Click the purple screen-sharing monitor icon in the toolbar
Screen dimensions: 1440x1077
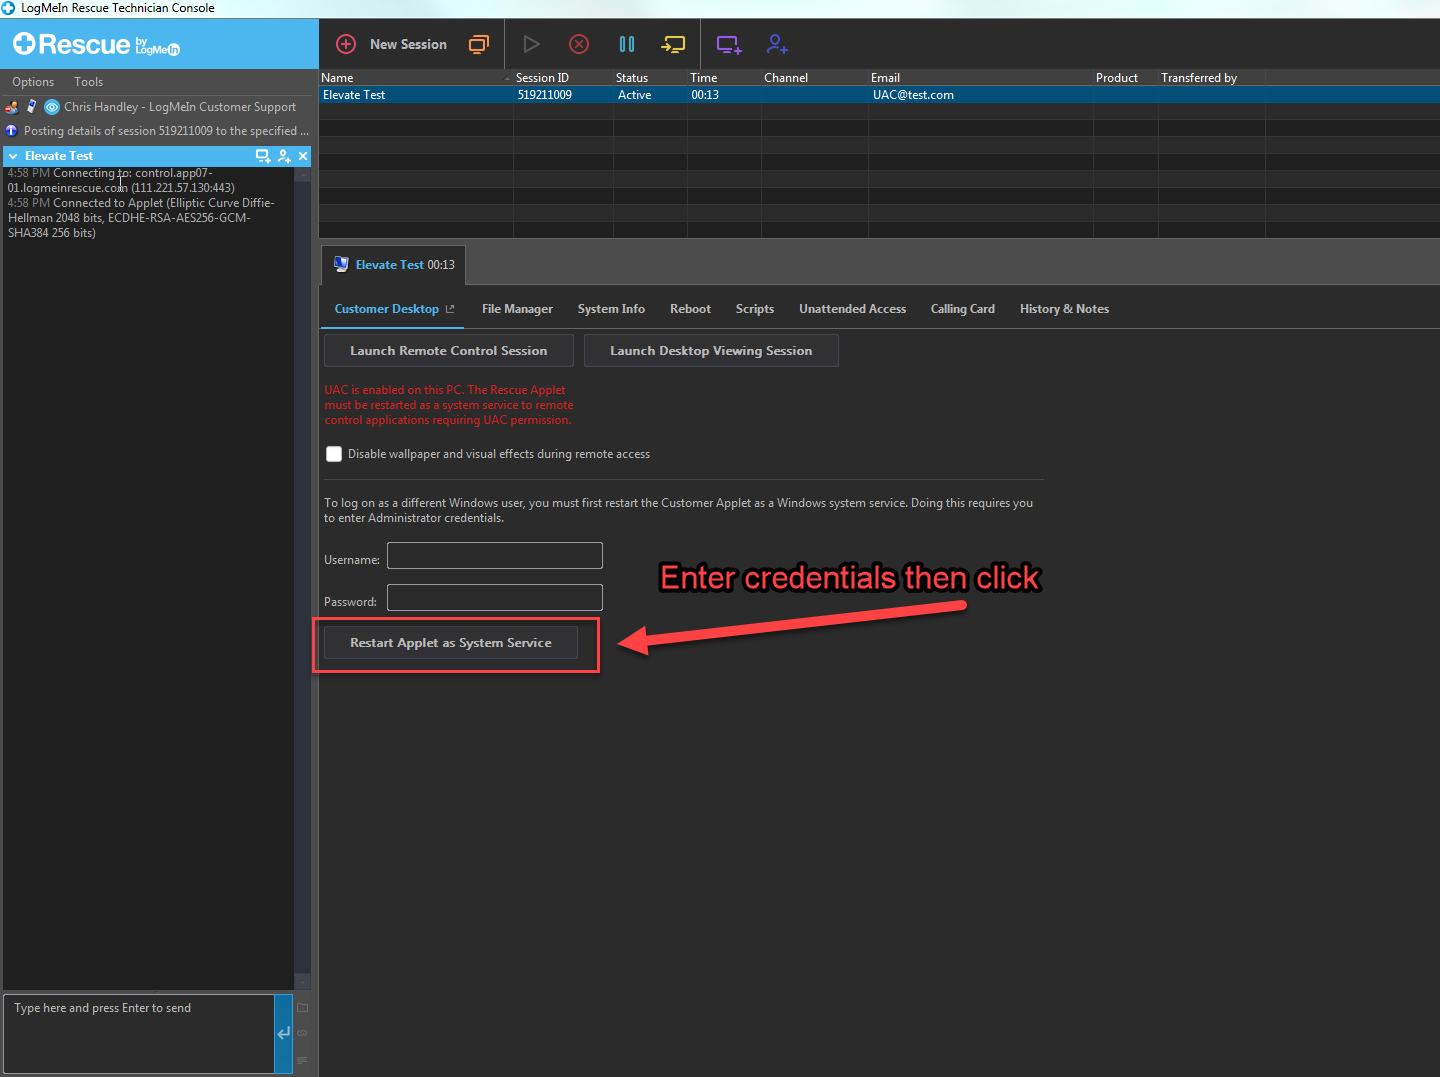[729, 44]
